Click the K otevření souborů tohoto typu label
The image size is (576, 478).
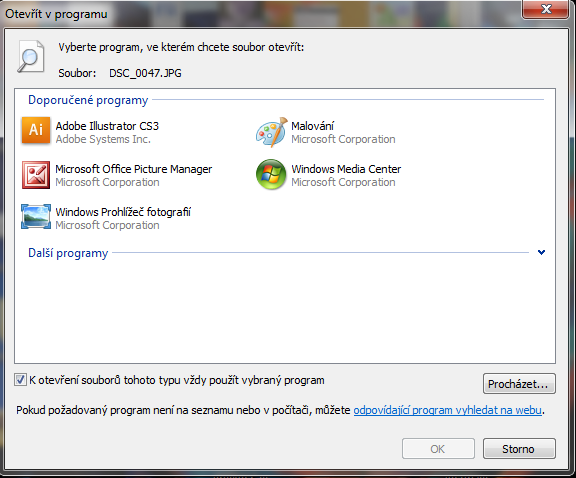177,380
